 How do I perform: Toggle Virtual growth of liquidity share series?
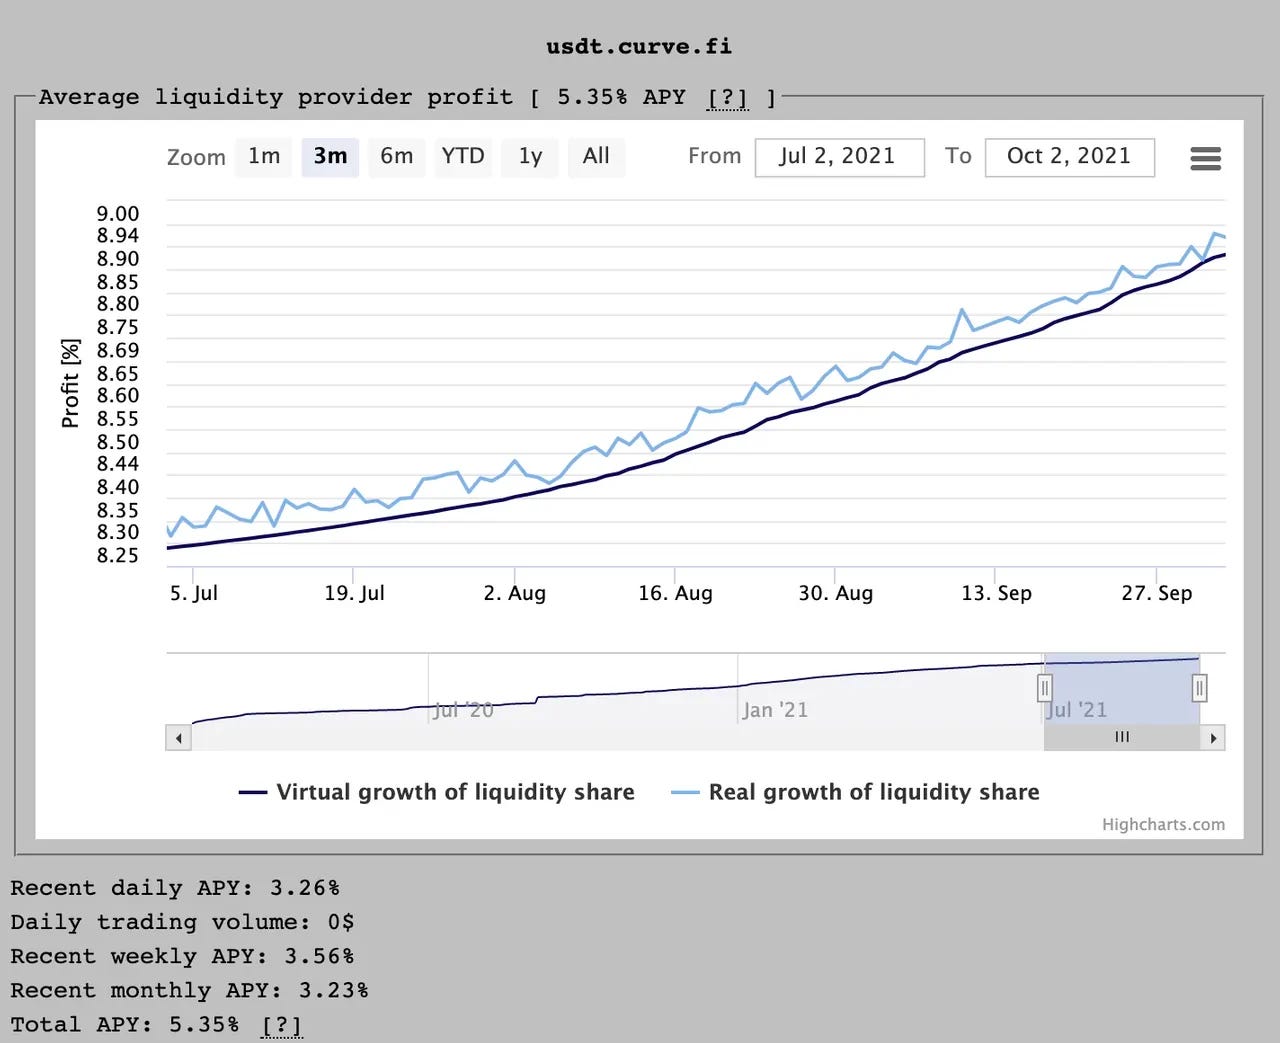tap(437, 792)
